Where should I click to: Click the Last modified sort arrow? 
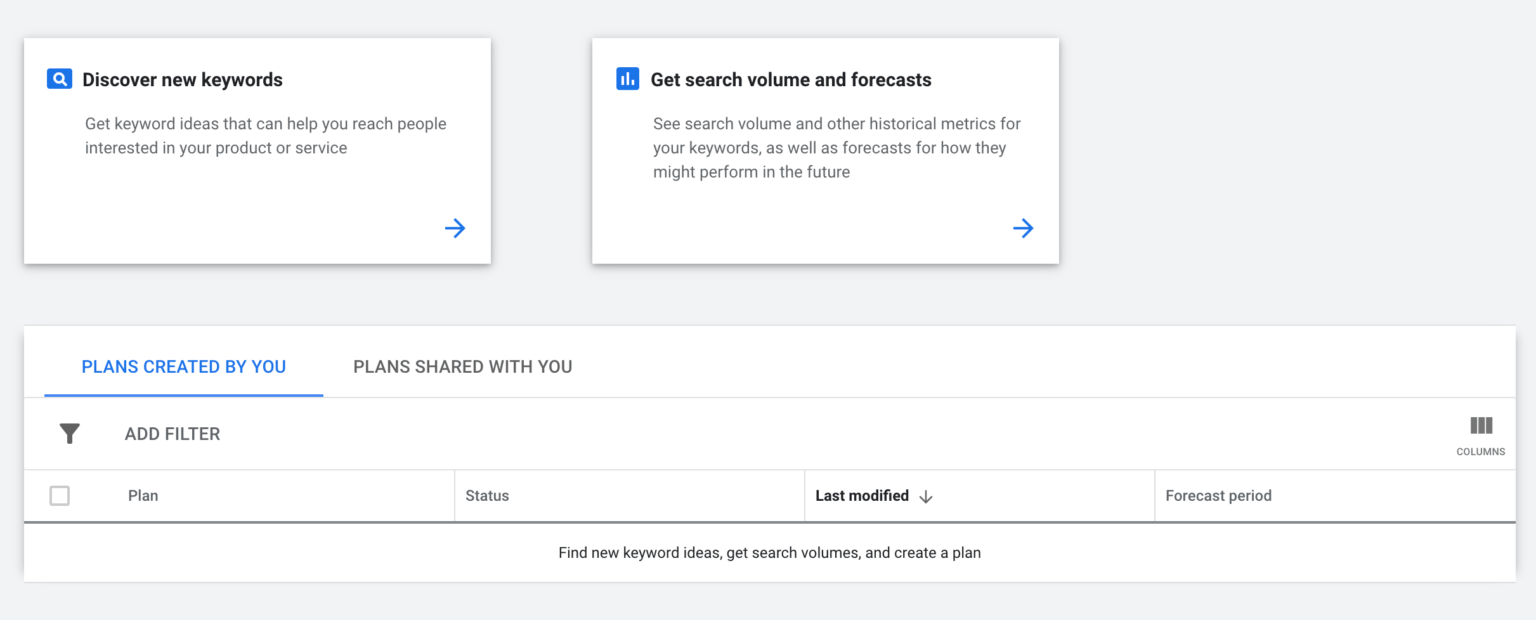(928, 495)
